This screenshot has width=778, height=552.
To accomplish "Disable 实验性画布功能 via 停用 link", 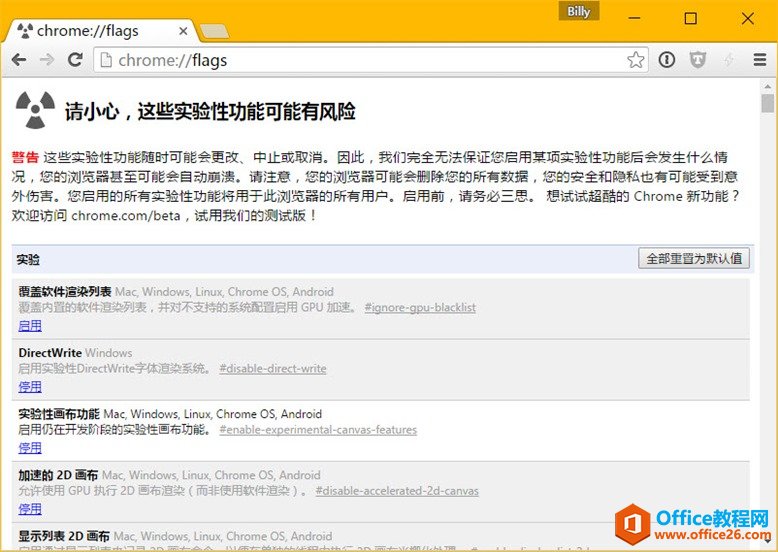I will [30, 447].
